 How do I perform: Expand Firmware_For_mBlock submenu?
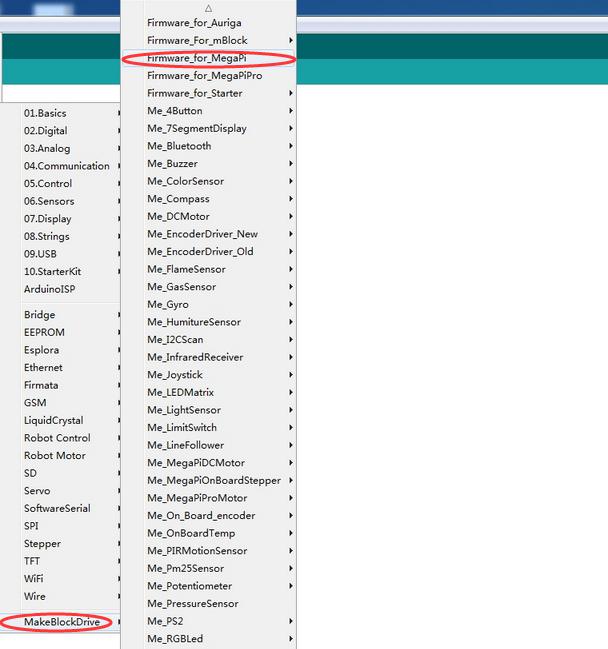pyautogui.click(x=209, y=41)
